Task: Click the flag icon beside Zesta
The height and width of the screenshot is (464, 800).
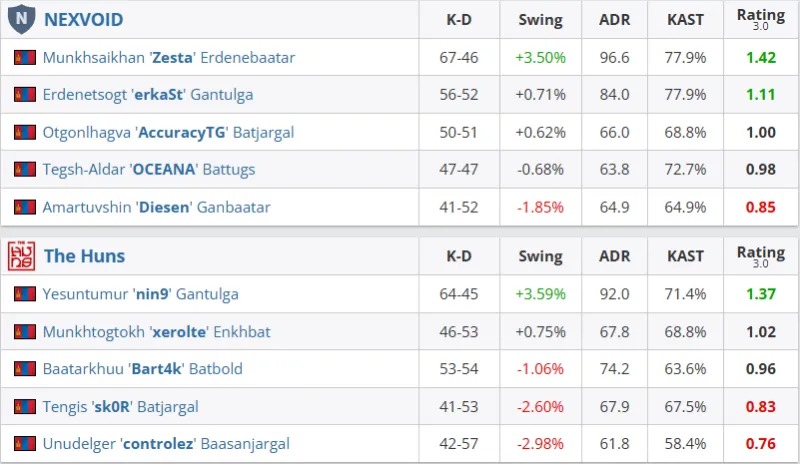Action: click(25, 58)
